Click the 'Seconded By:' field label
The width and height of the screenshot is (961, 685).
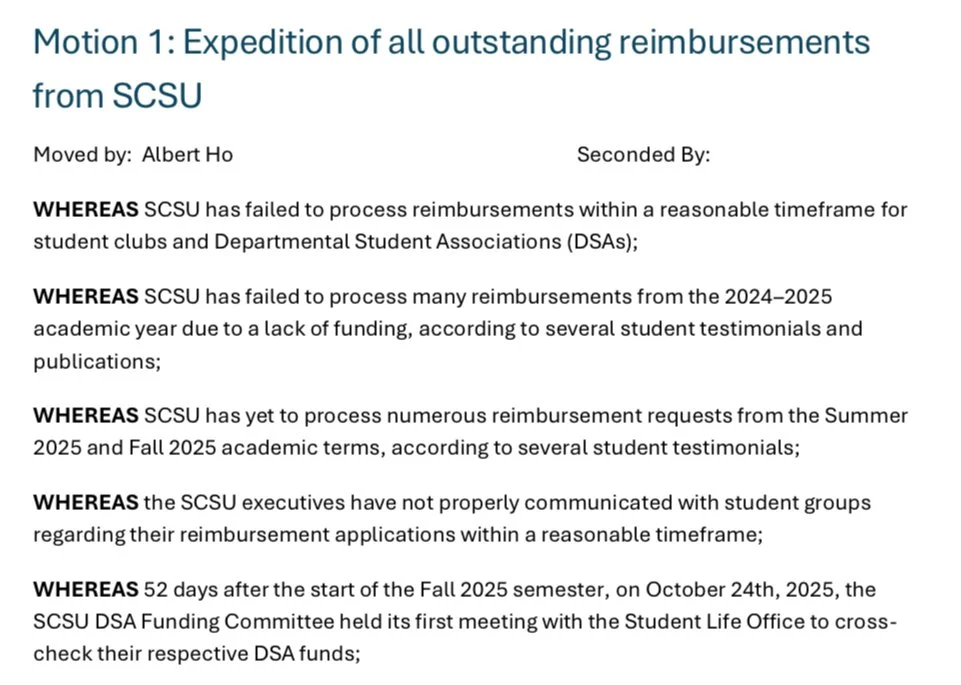point(643,154)
